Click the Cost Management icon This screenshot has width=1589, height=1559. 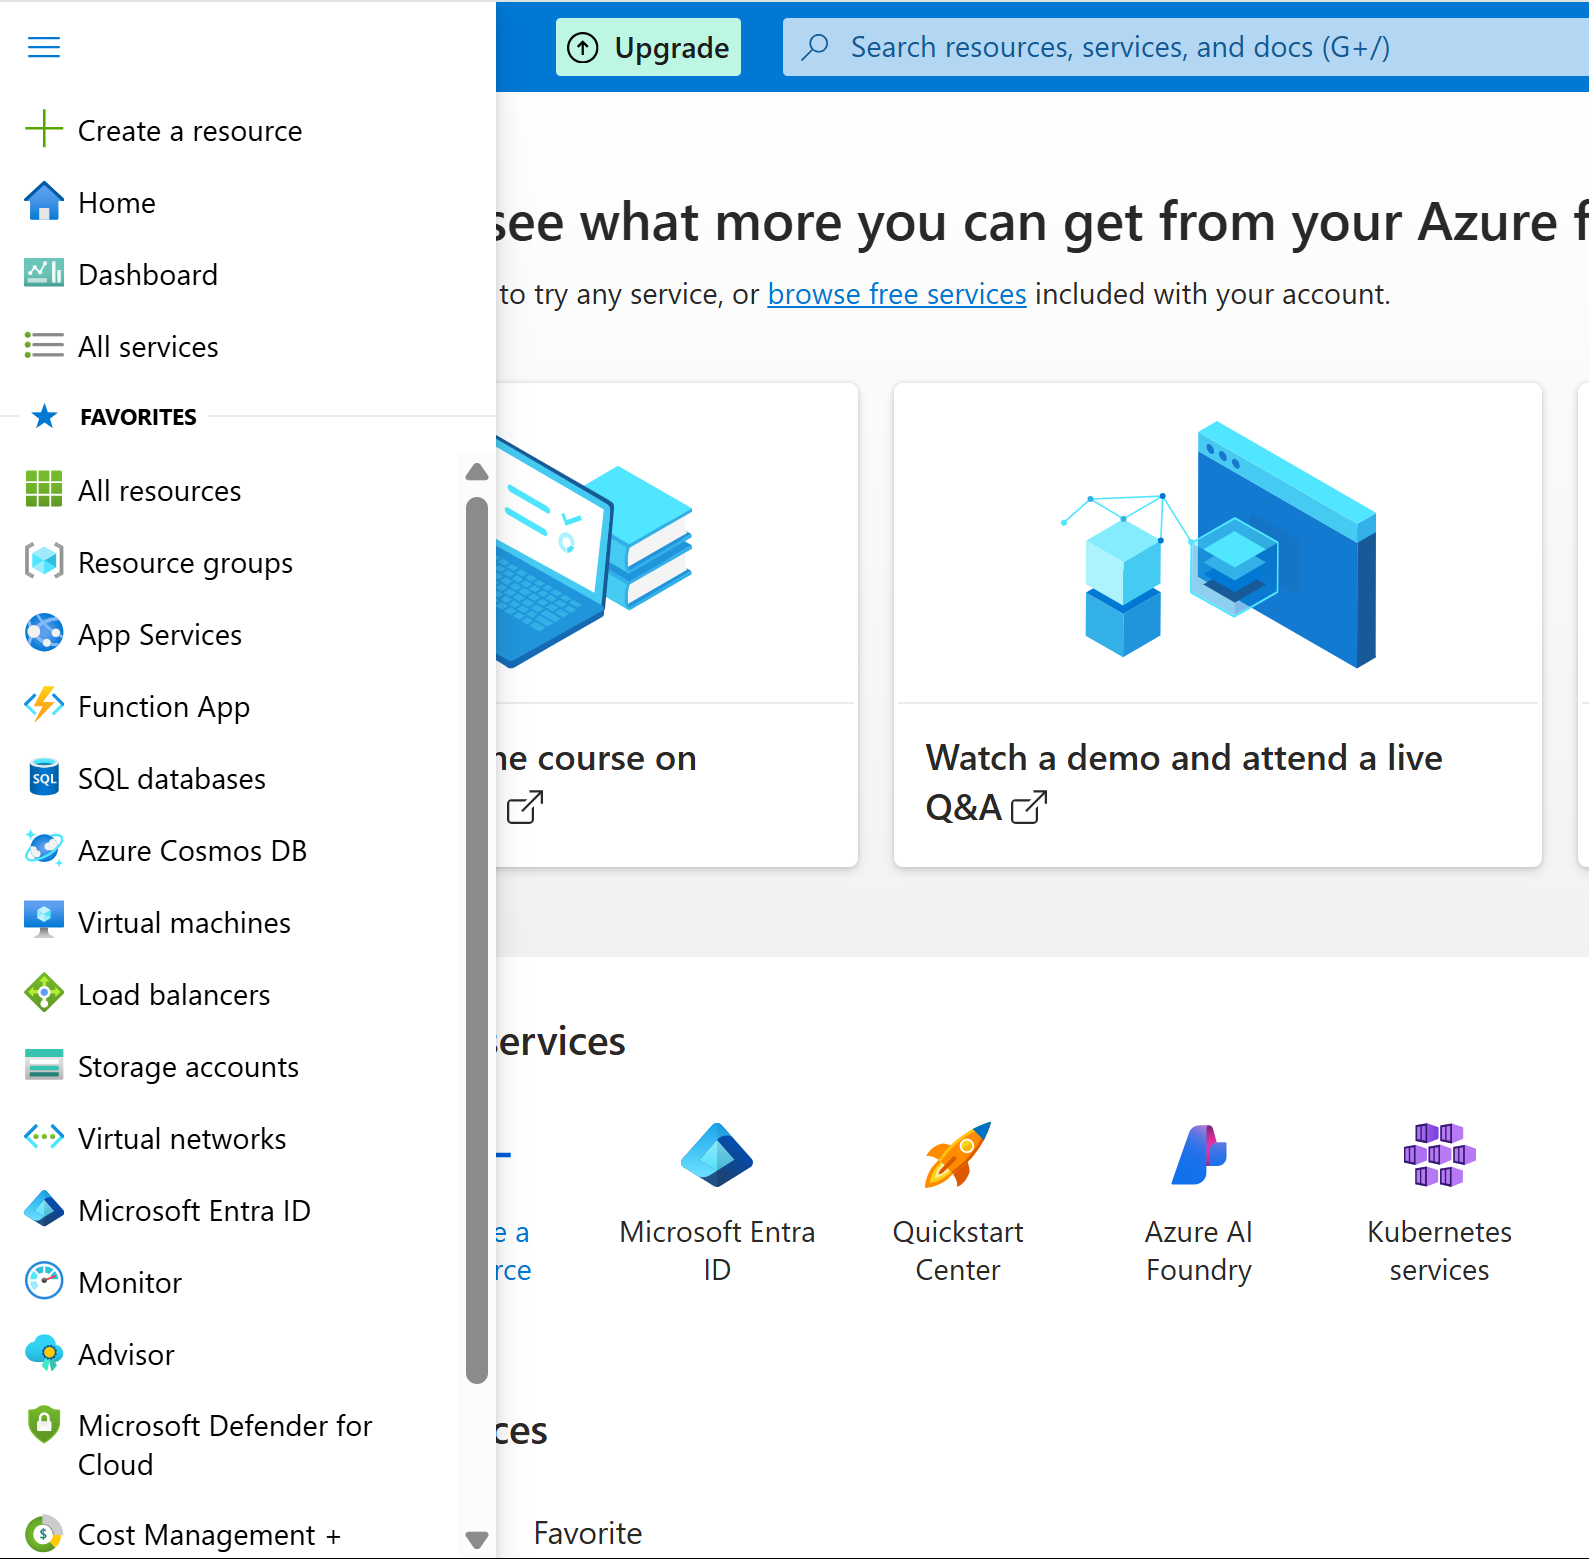point(44,1533)
